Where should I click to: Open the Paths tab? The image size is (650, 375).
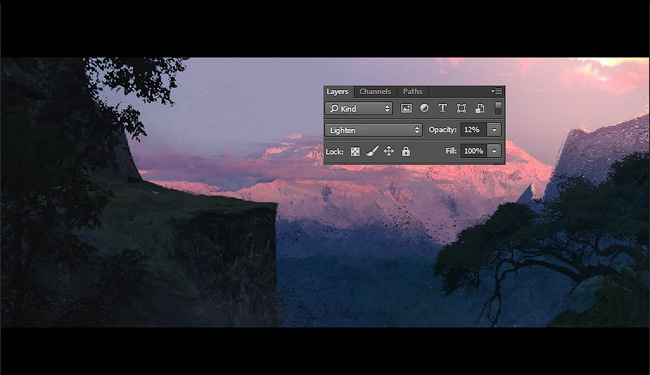pos(412,92)
